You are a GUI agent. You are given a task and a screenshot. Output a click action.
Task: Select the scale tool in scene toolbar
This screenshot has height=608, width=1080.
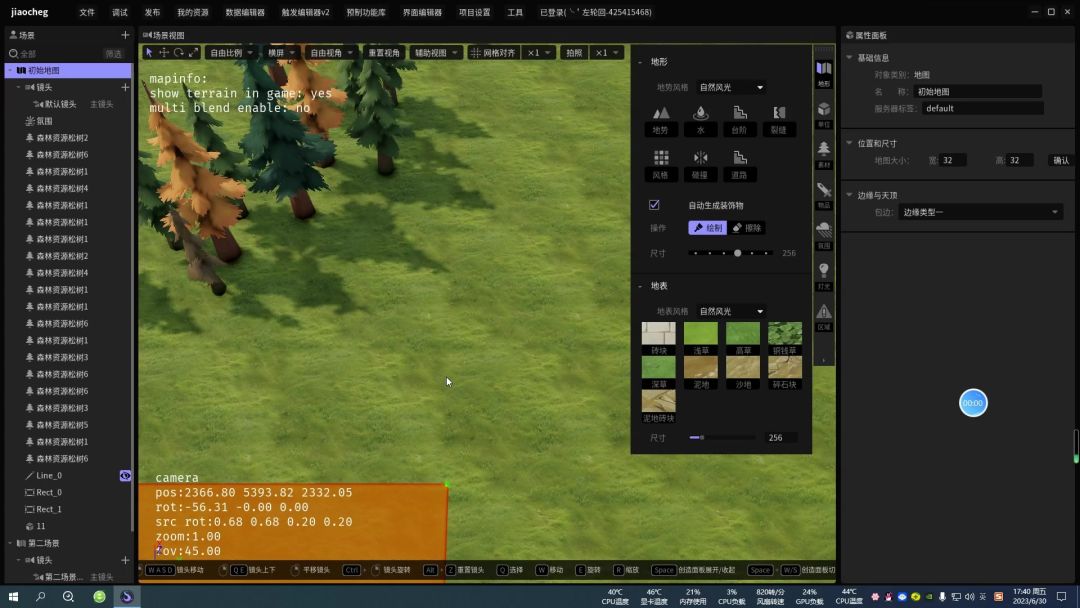click(x=194, y=52)
